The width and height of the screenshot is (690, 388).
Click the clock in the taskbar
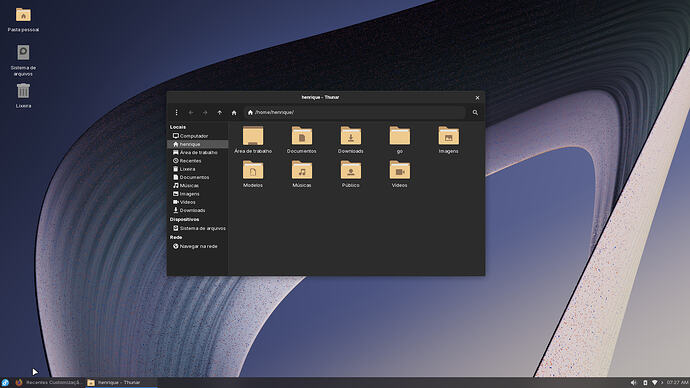point(677,383)
